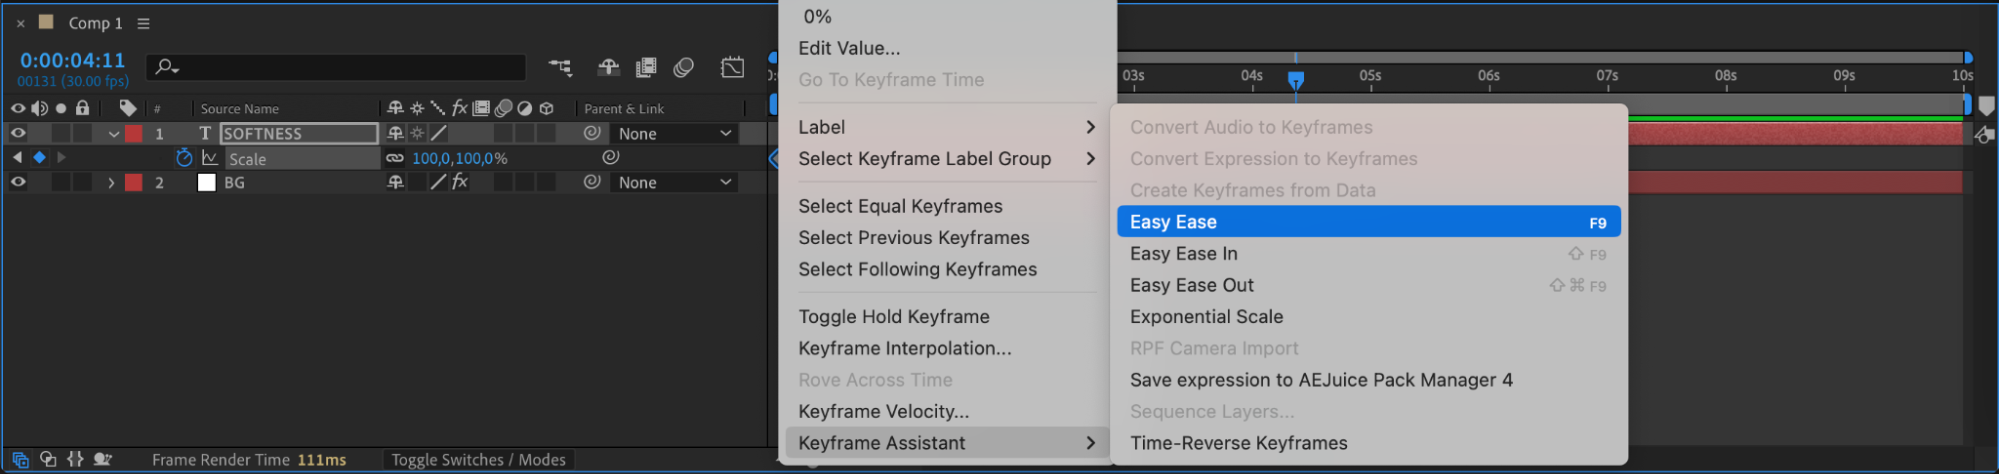Click BG layer red label swatch

[x=134, y=183]
